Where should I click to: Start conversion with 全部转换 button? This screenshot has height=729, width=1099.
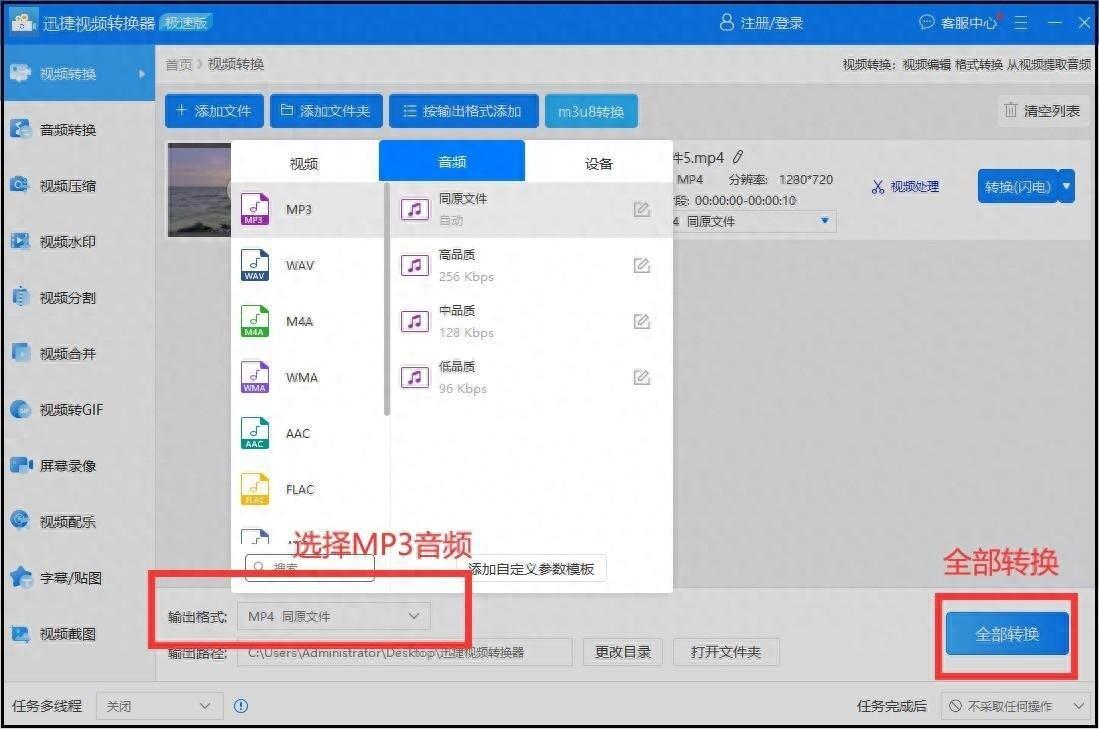(1007, 634)
